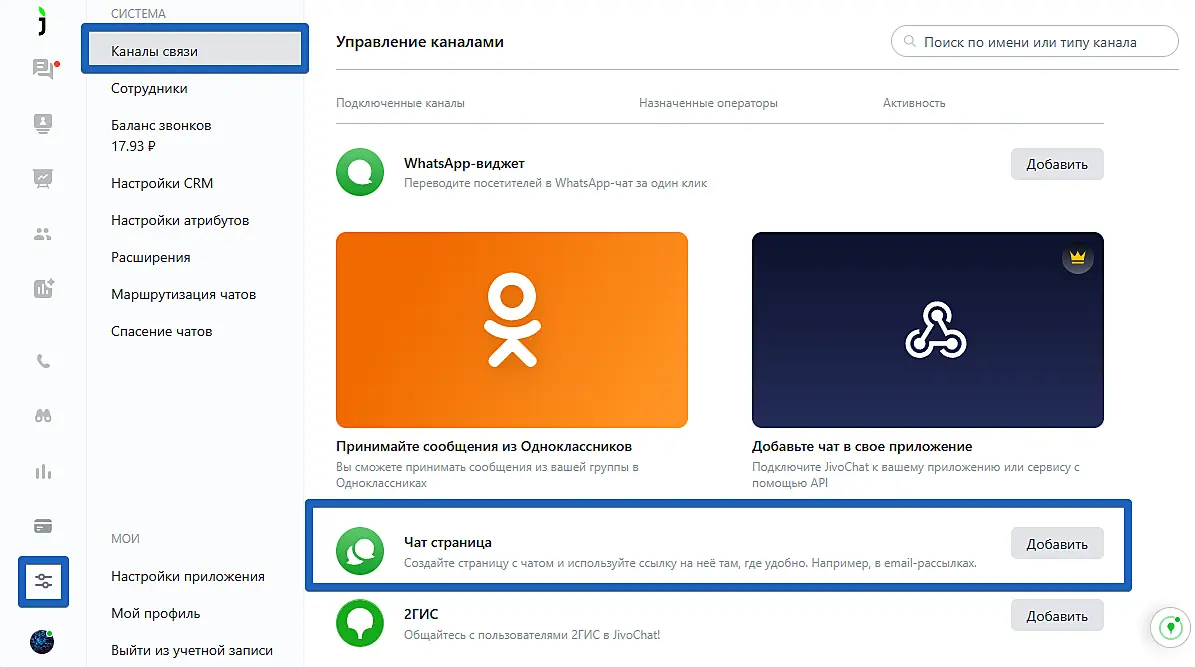Image resolution: width=1195 pixels, height=667 pixels.
Task: Open the presentation chart icon in sidebar
Action: click(x=43, y=178)
